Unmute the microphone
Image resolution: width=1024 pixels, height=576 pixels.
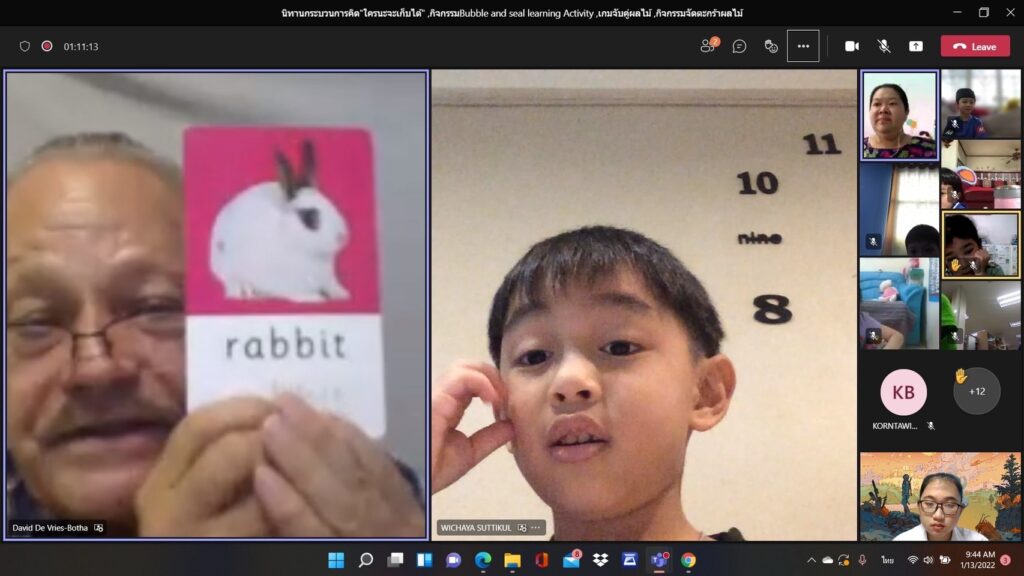pos(884,46)
